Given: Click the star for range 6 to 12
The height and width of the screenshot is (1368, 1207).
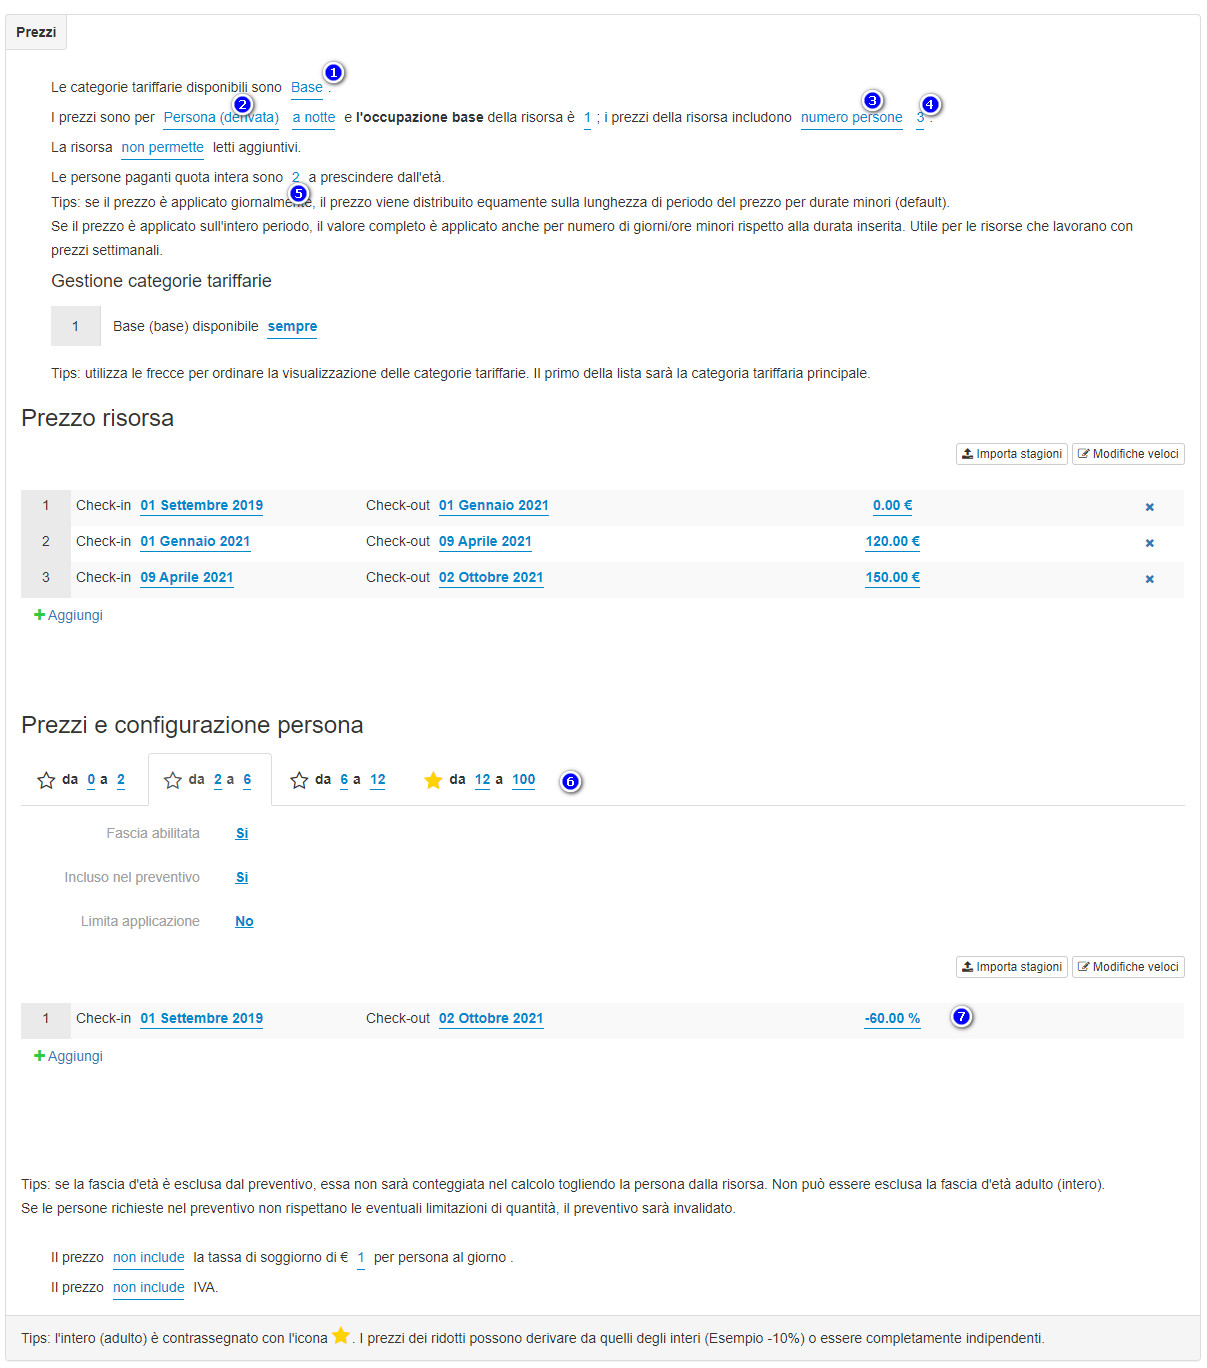Looking at the screenshot, I should coord(299,780).
